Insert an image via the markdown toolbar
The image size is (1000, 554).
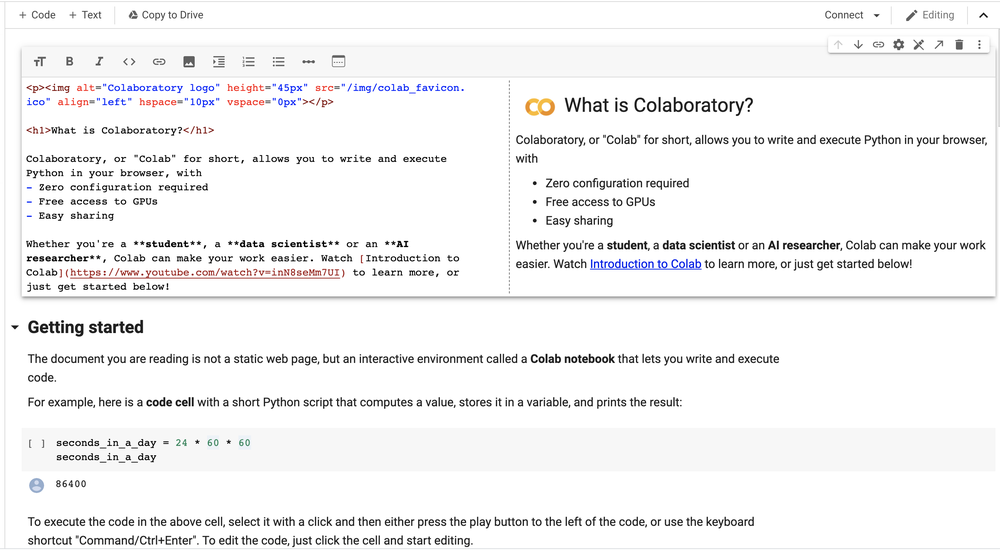[x=188, y=62]
